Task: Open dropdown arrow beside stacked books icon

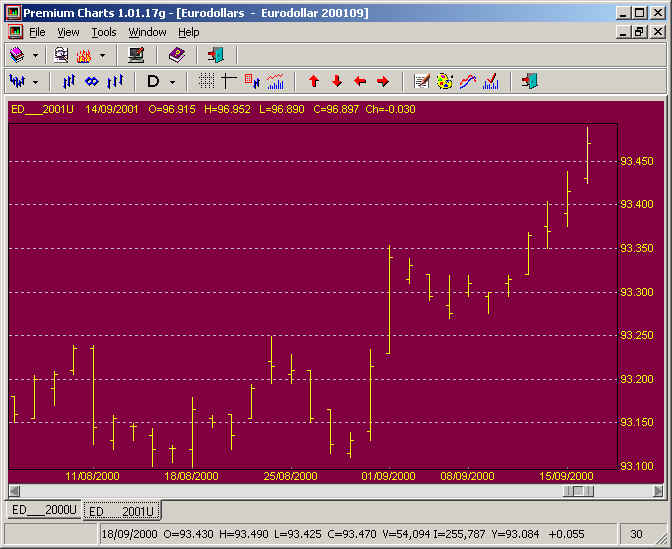Action: (36, 55)
